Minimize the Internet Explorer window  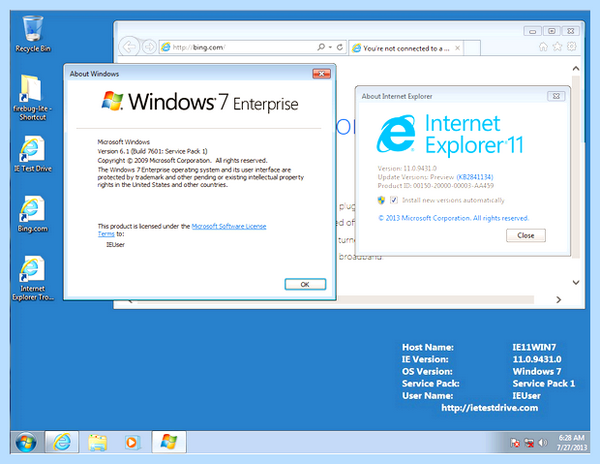pyautogui.click(x=532, y=31)
